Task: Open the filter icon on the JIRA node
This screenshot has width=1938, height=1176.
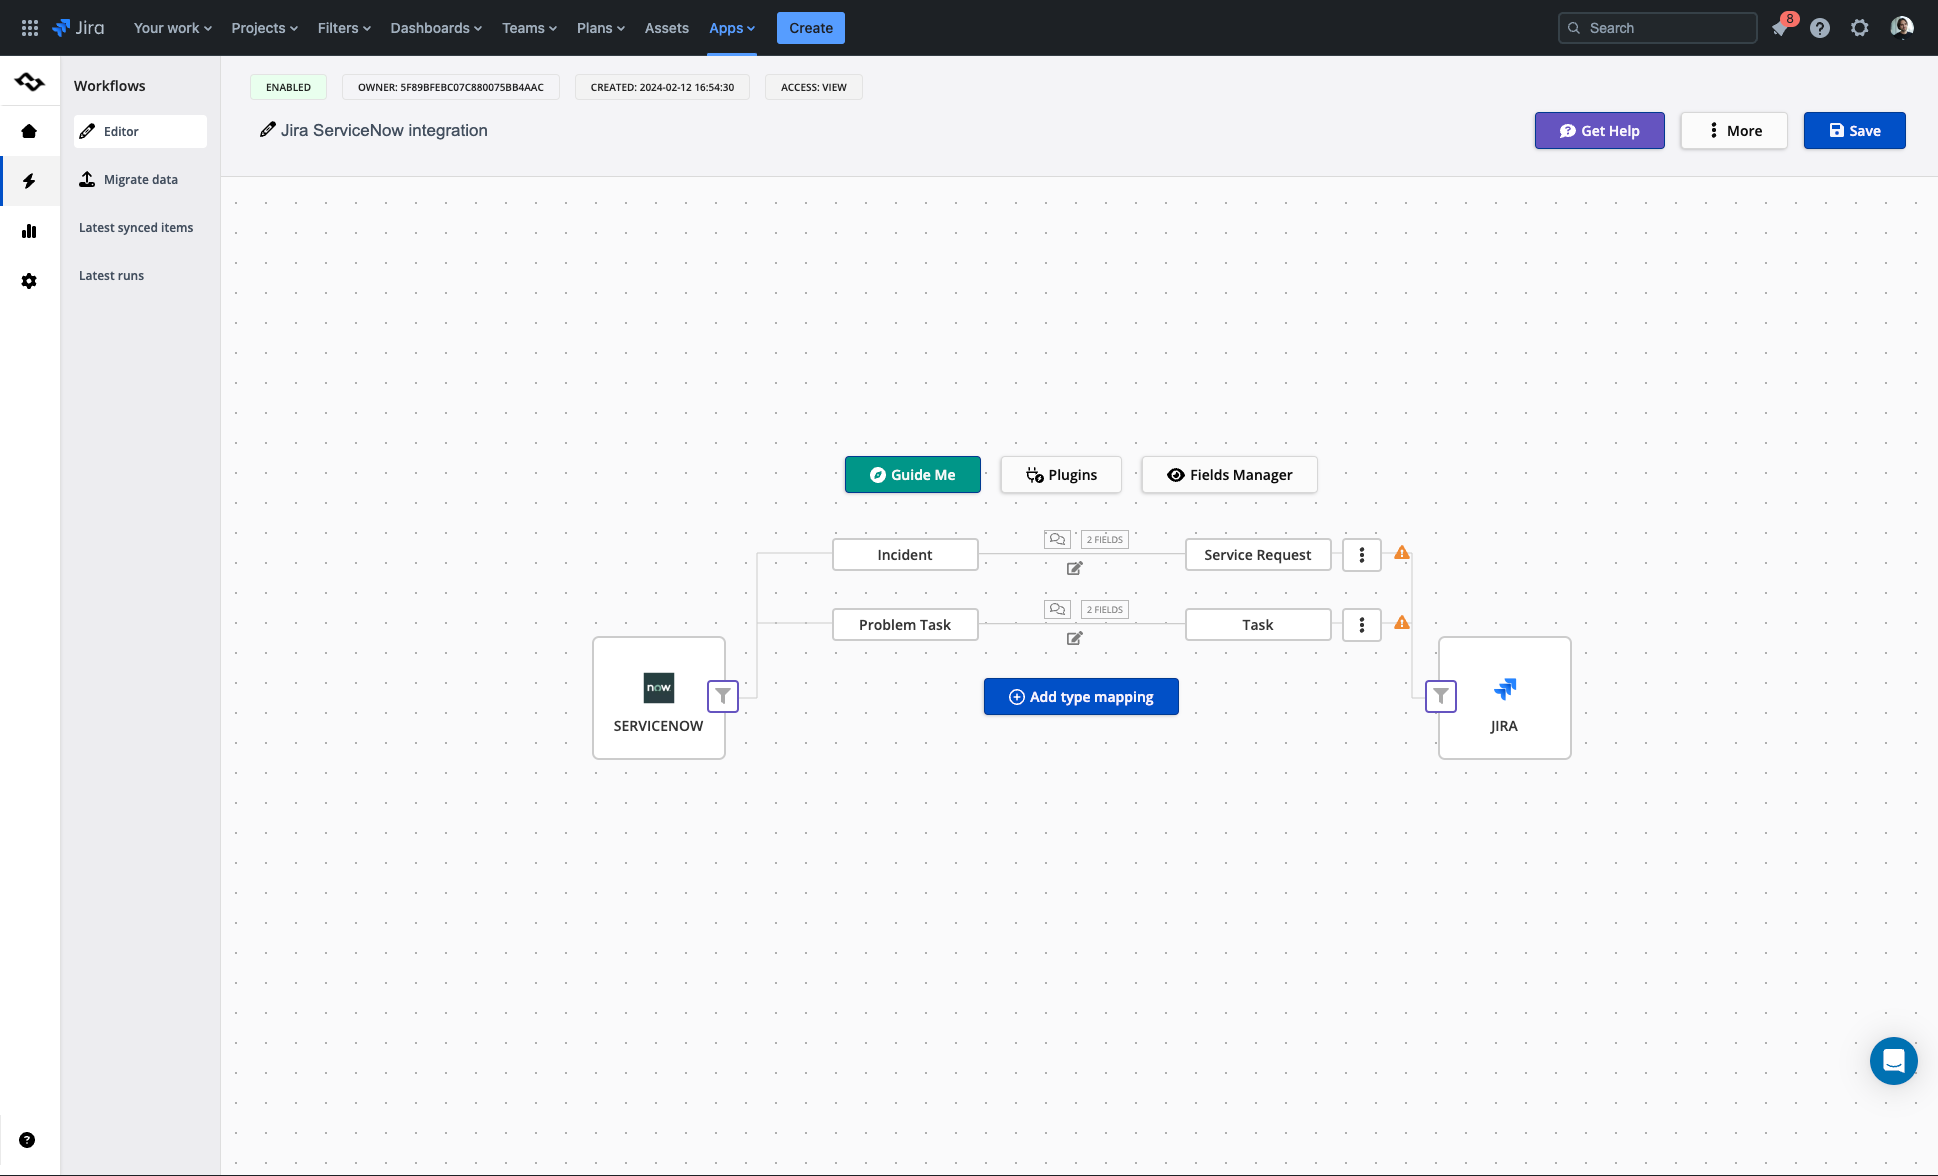Action: [1440, 696]
